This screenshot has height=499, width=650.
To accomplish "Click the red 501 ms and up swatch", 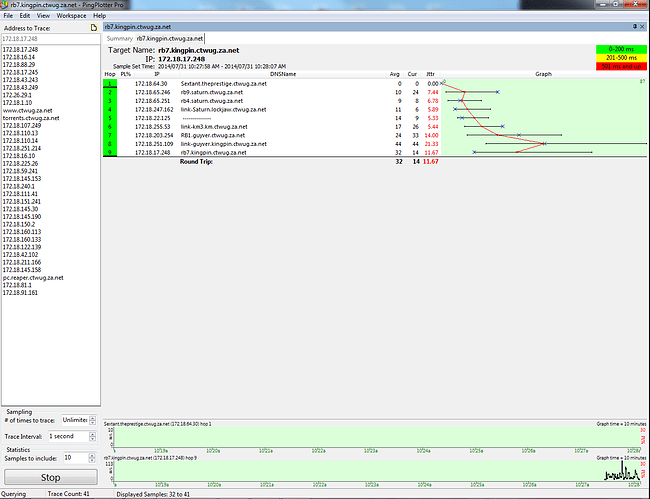I will tap(620, 65).
